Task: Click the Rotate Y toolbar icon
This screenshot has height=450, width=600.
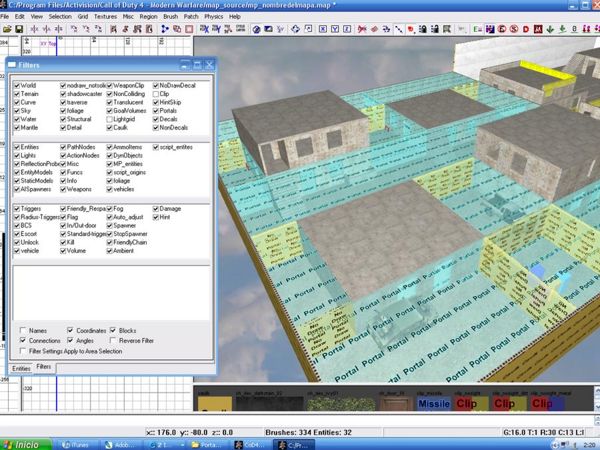Action: point(86,29)
